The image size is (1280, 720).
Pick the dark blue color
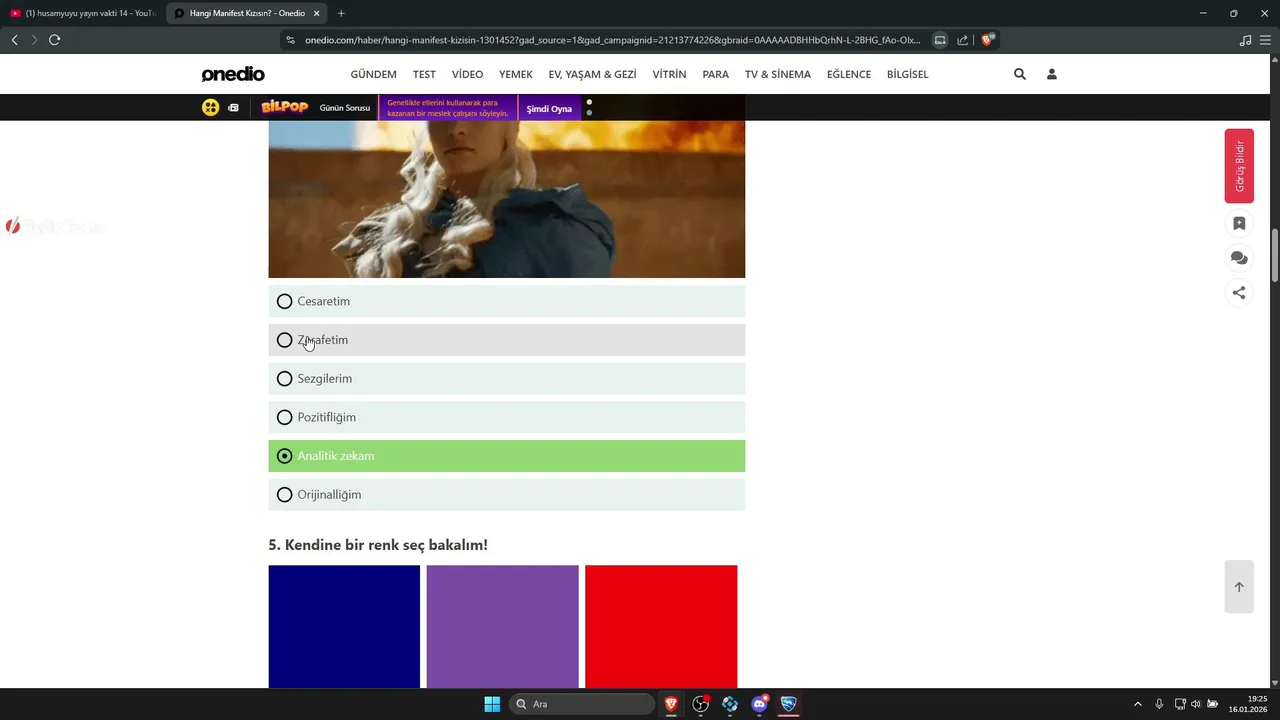344,627
